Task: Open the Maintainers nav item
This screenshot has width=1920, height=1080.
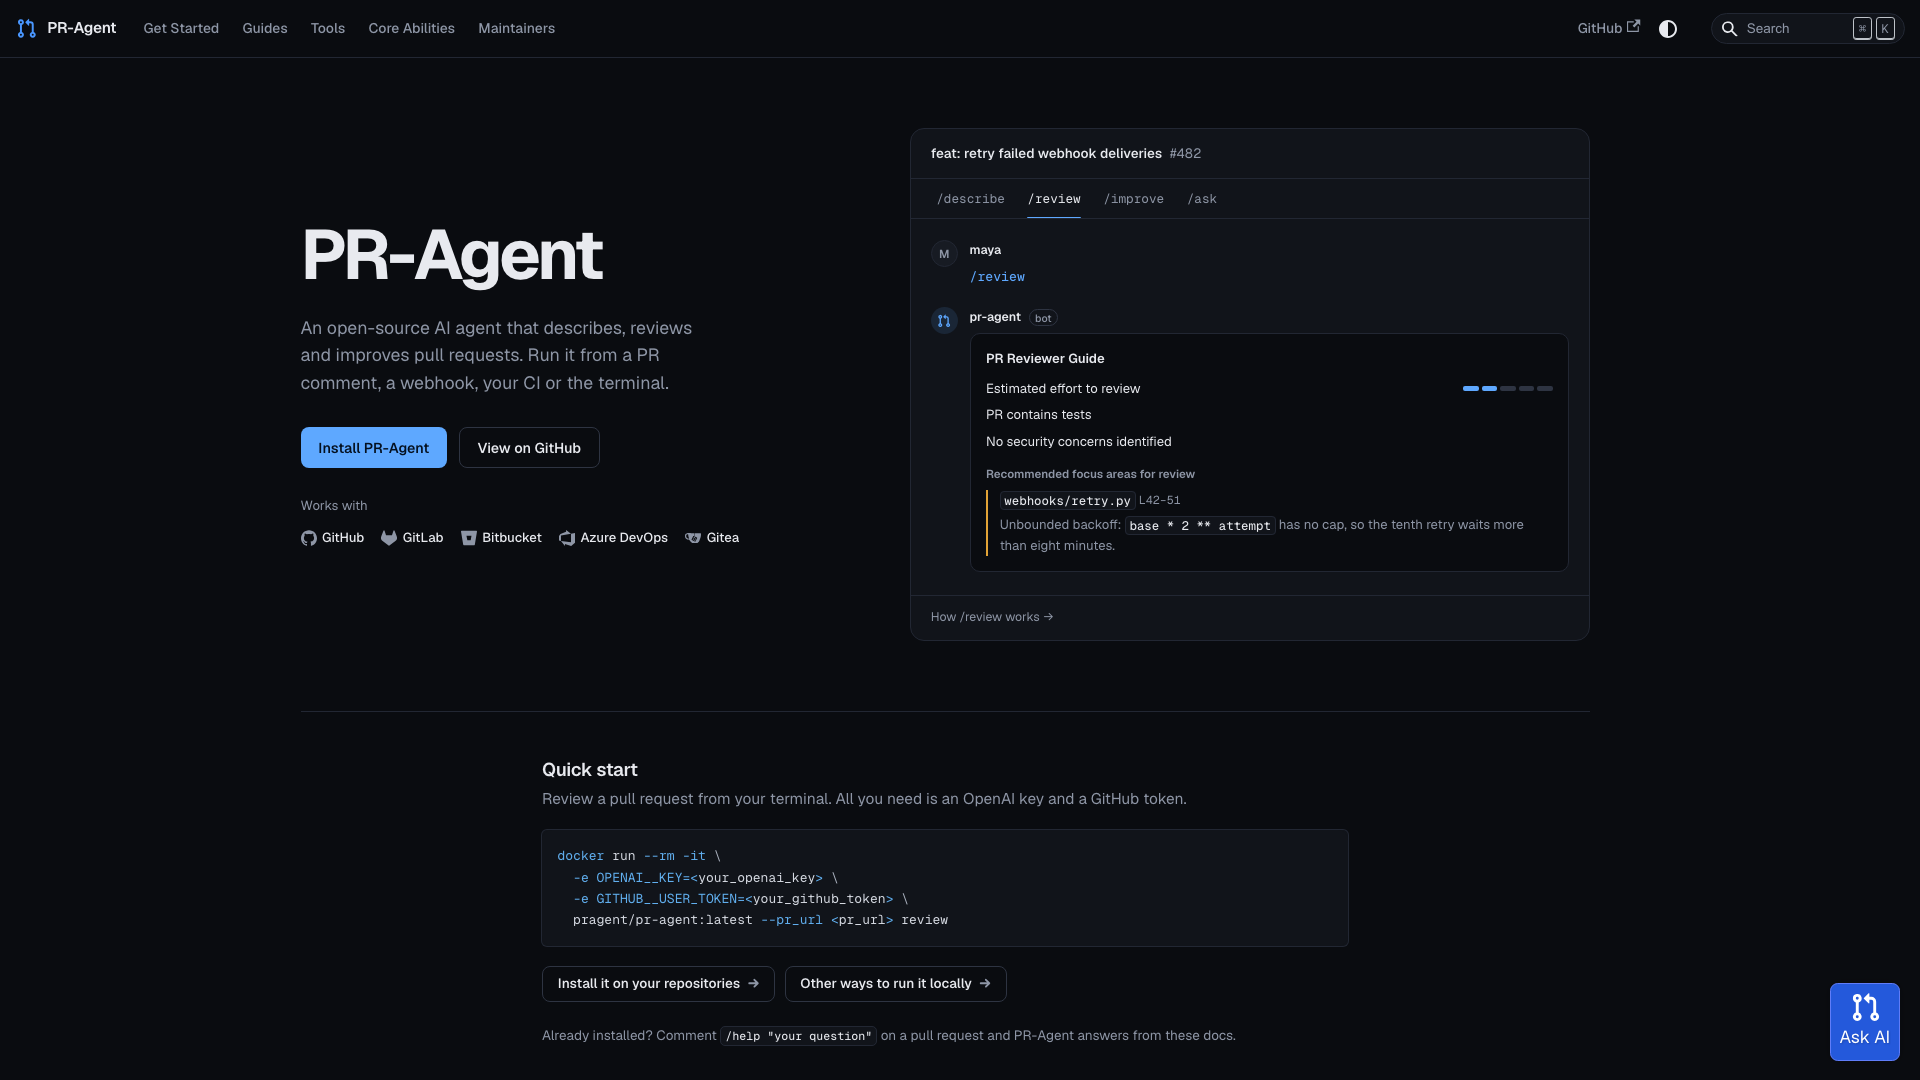Action: tap(516, 28)
